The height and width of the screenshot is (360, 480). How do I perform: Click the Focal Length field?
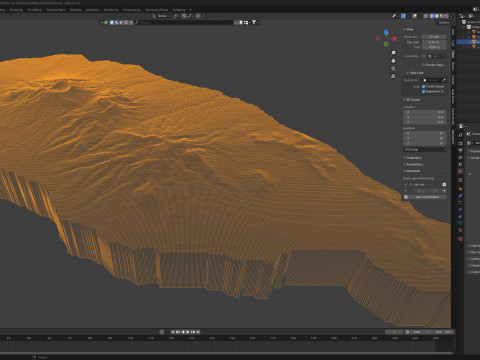point(434,37)
